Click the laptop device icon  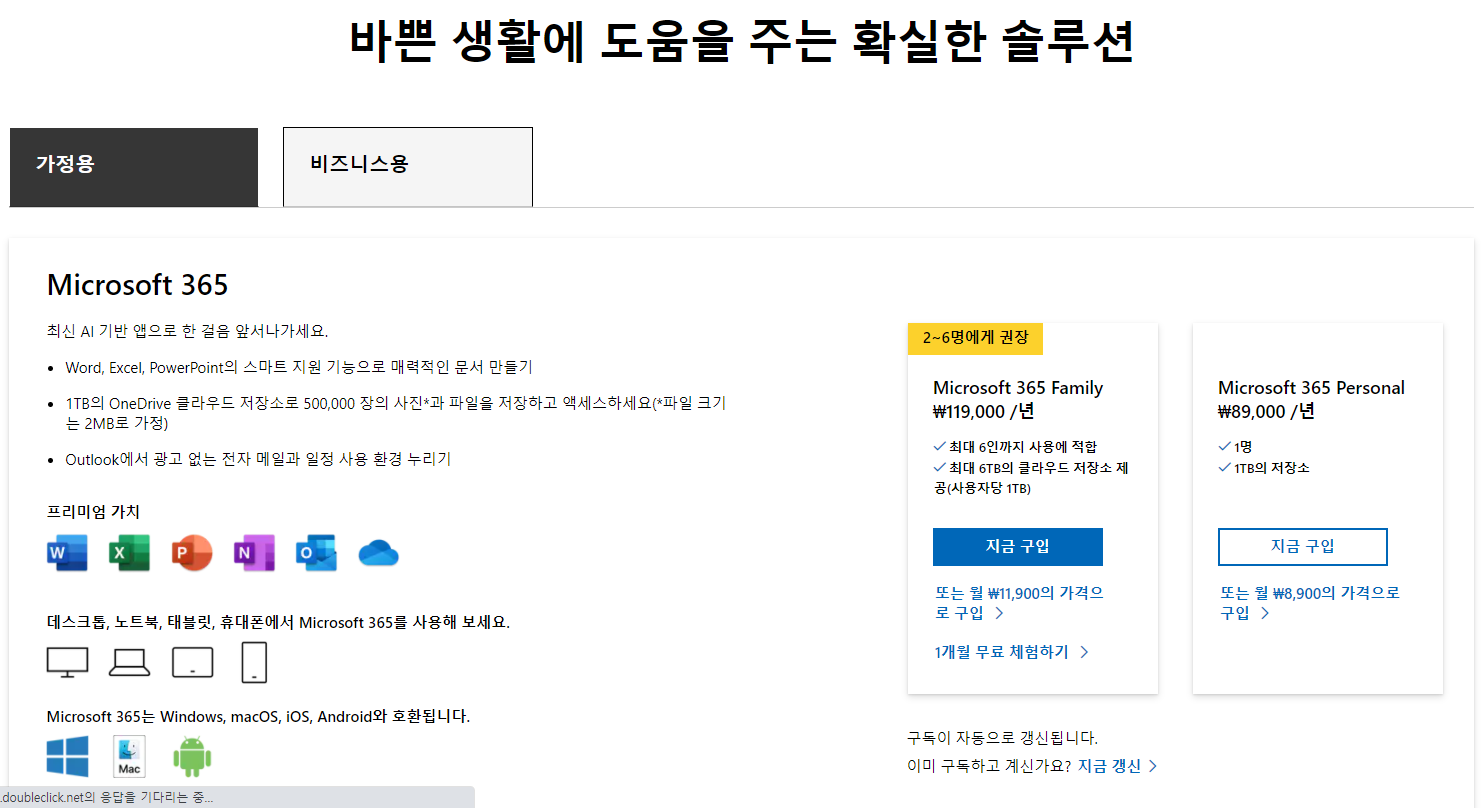[x=129, y=662]
